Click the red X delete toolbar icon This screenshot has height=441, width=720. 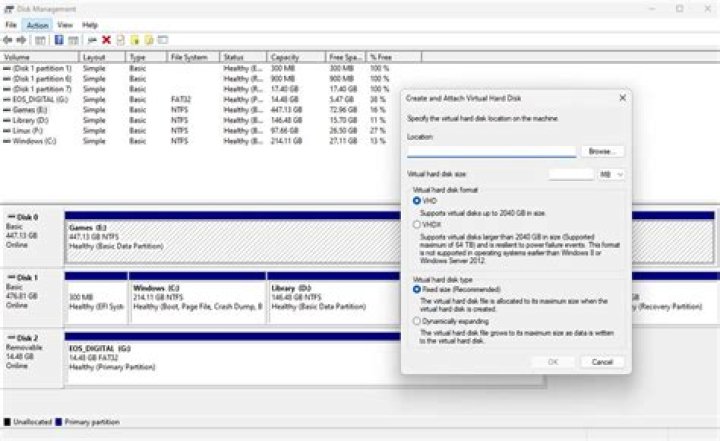(106, 40)
